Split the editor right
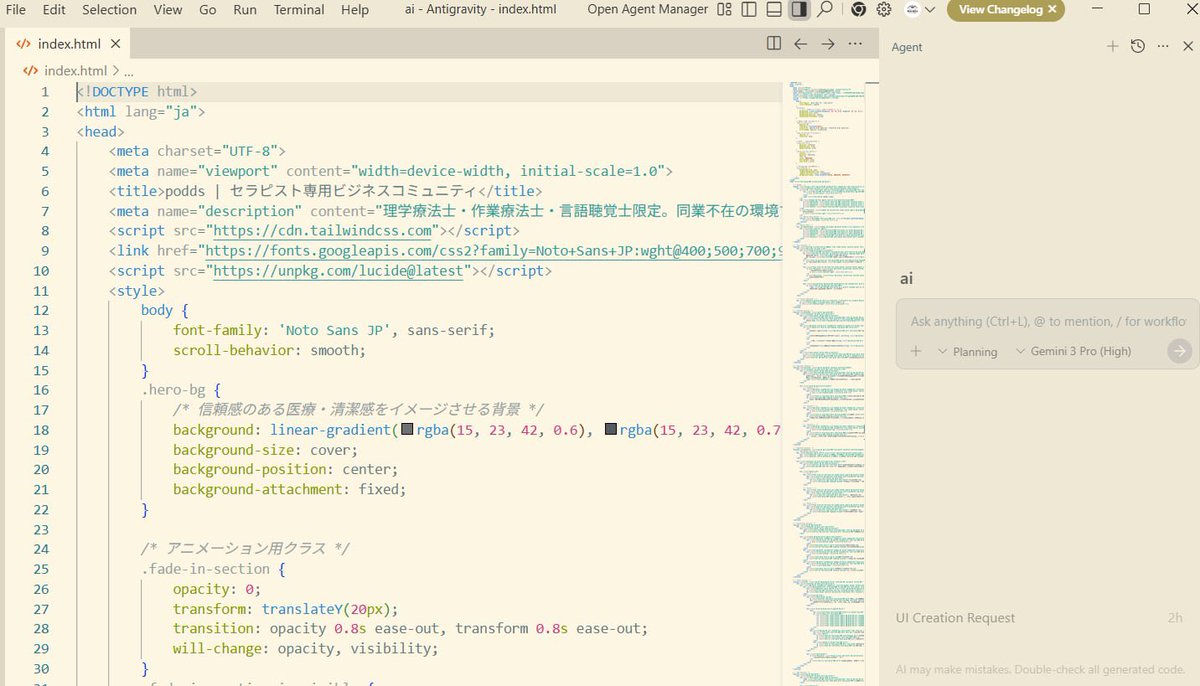This screenshot has width=1200, height=686. tap(773, 44)
